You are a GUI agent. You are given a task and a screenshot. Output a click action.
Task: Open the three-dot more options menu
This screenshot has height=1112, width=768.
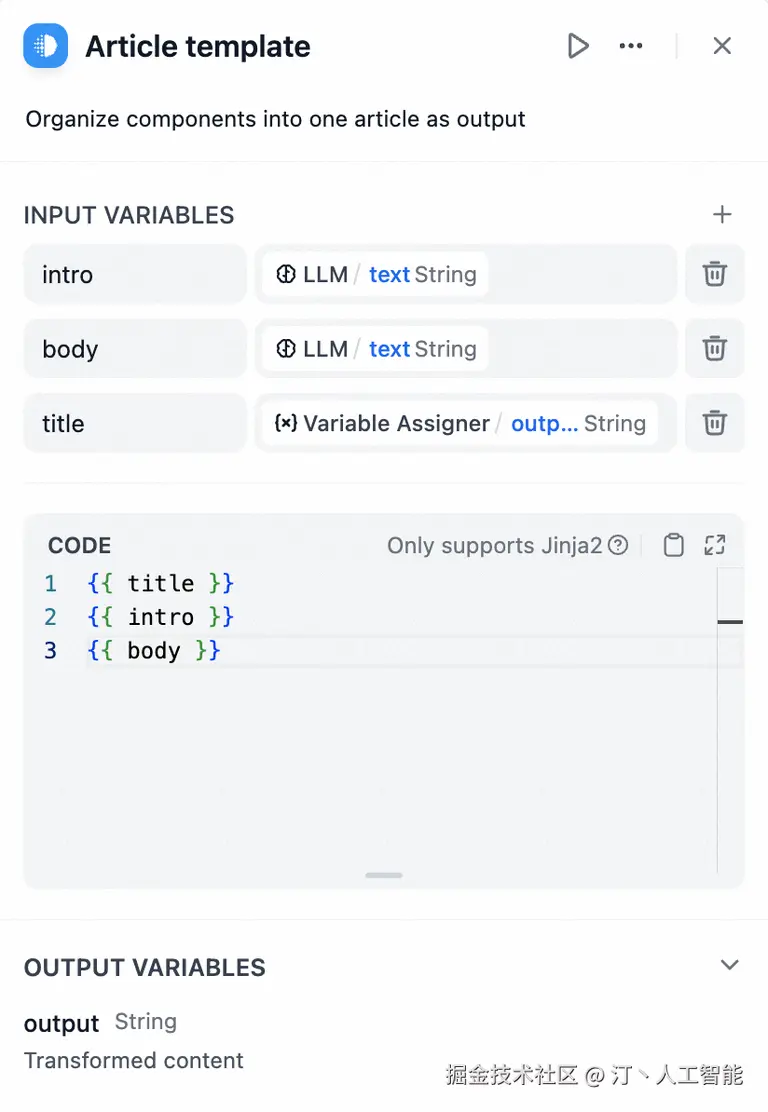click(631, 46)
